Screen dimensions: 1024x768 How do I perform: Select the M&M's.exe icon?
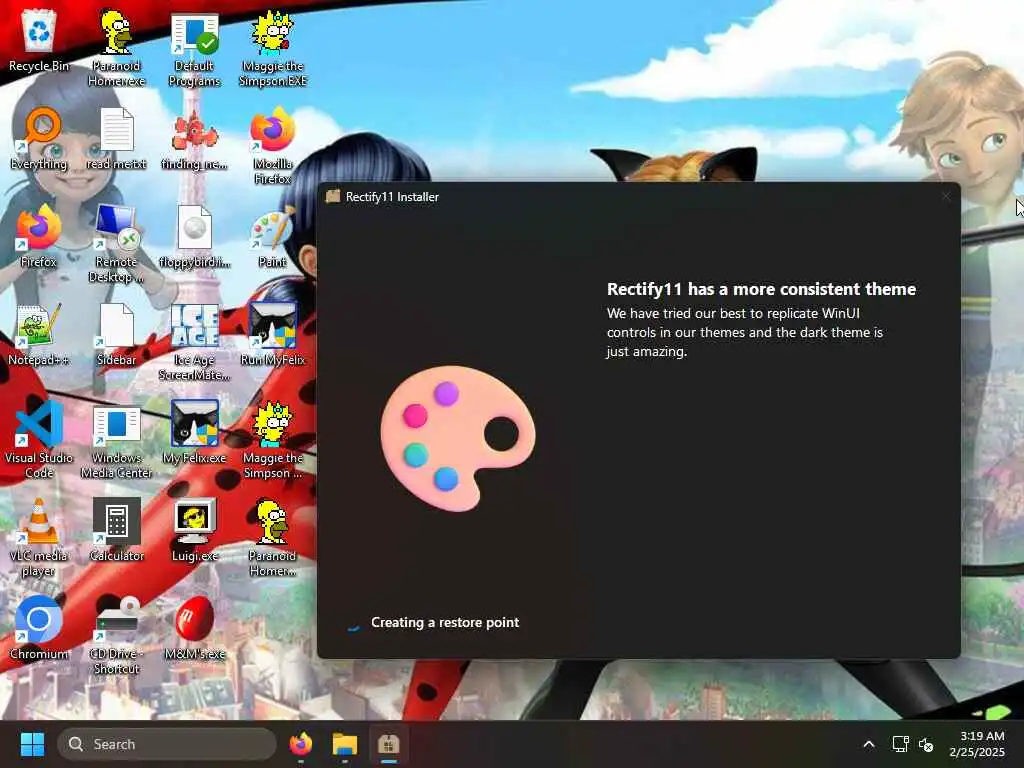pyautogui.click(x=195, y=629)
